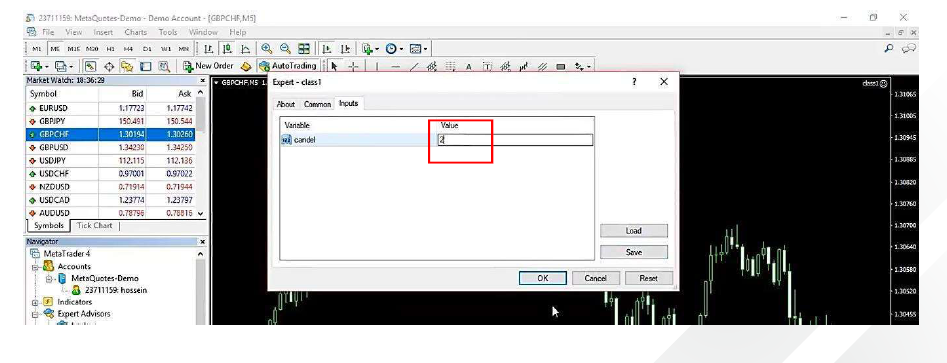Click the search magnifier at top right
This screenshot has width=947, height=363.
[888, 48]
